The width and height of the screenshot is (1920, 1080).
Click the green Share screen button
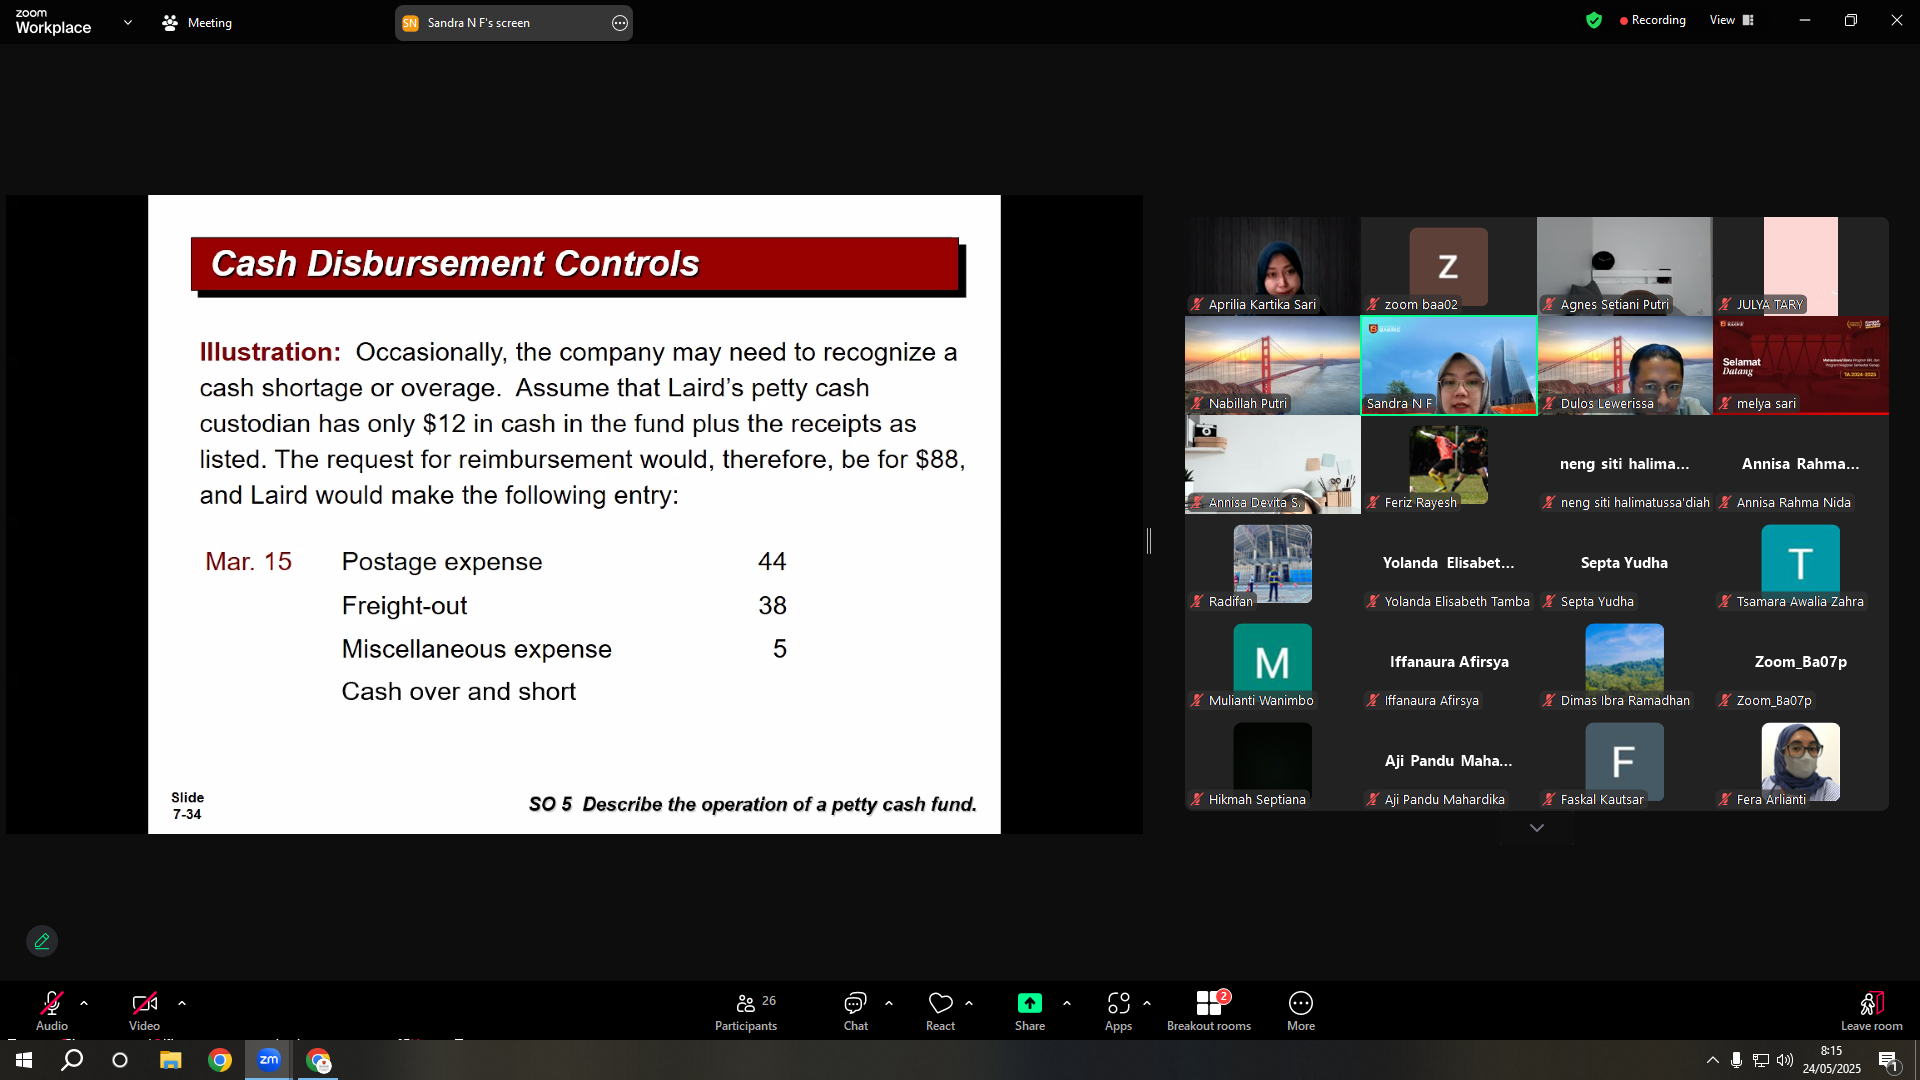1030,1011
